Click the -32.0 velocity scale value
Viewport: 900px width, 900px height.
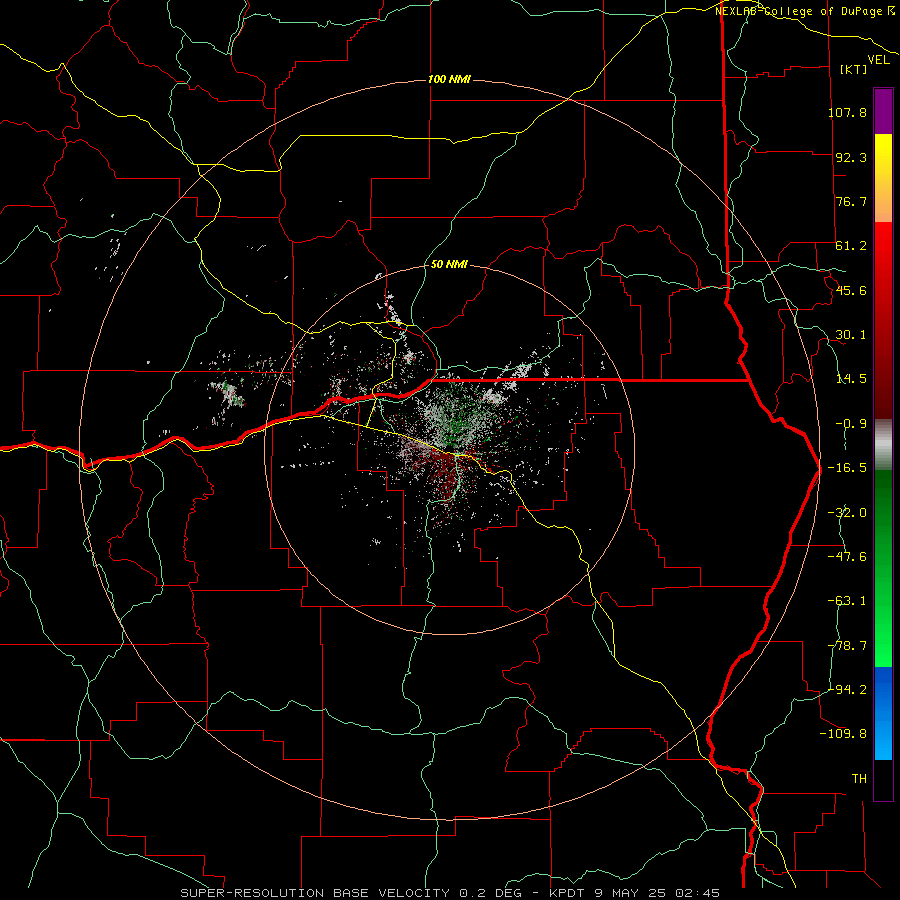pos(847,513)
